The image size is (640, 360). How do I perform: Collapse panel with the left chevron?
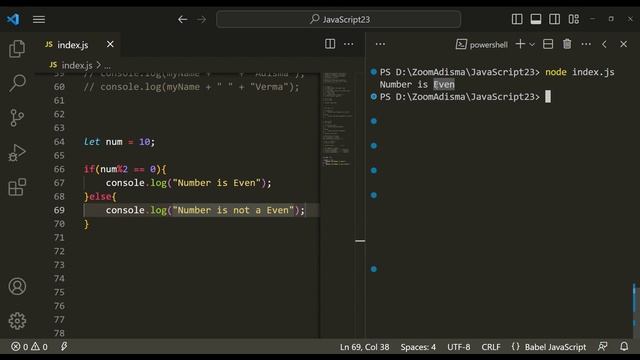pyautogui.click(x=604, y=44)
